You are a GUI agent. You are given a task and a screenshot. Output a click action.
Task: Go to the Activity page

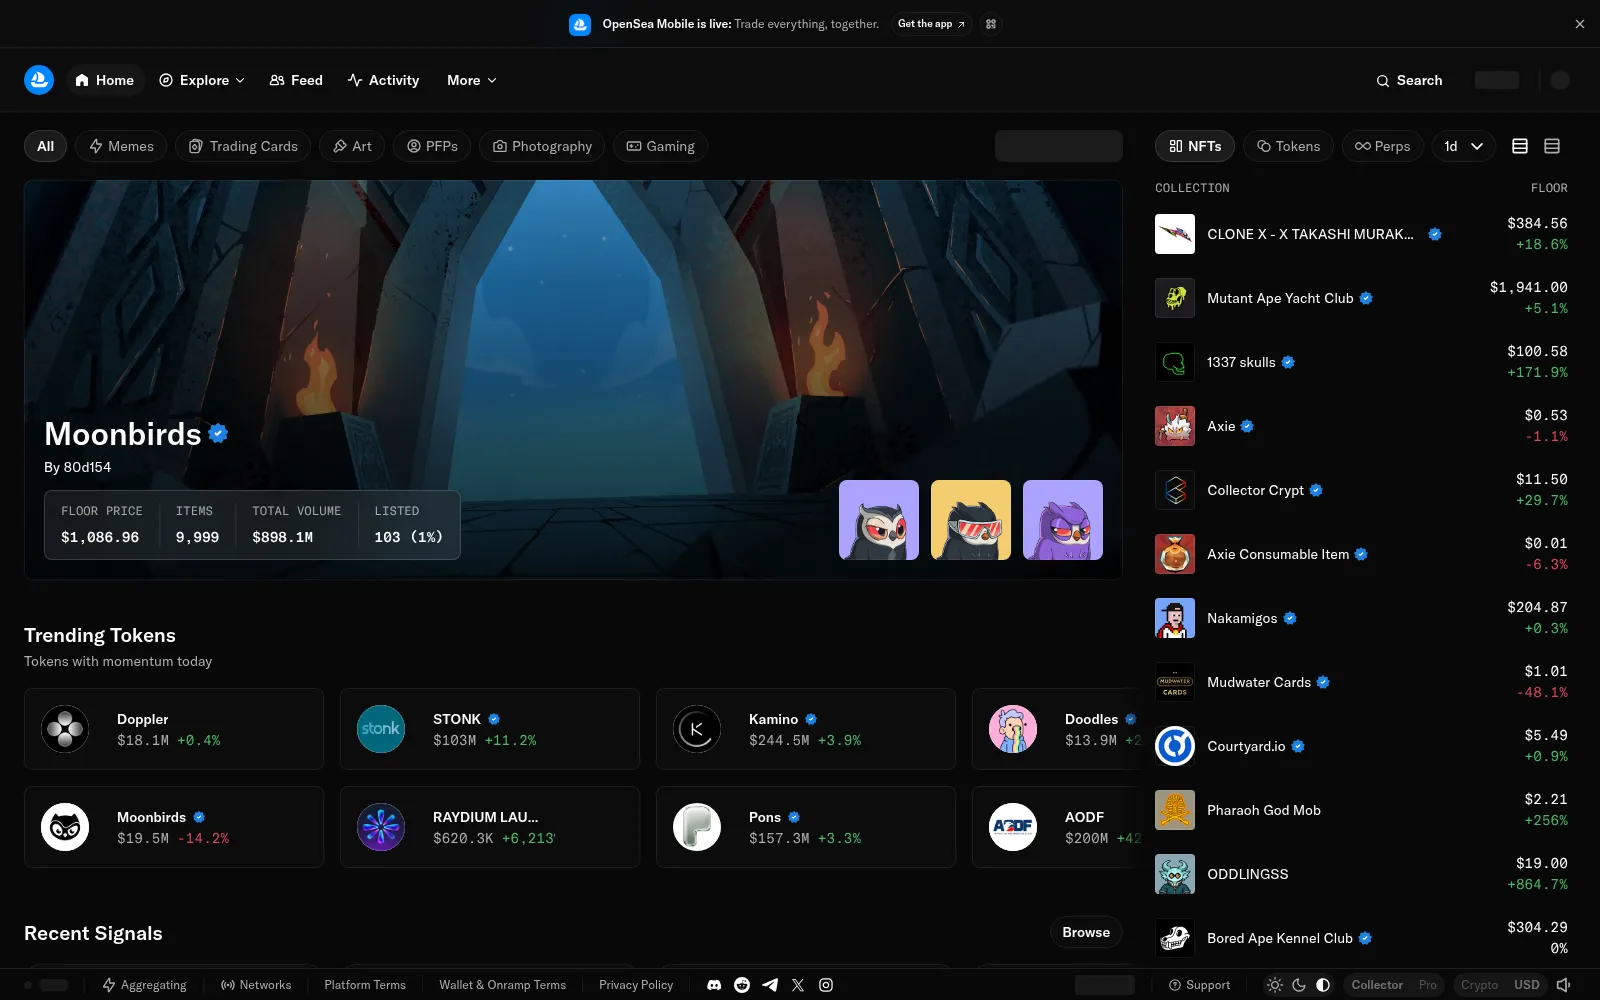(383, 80)
